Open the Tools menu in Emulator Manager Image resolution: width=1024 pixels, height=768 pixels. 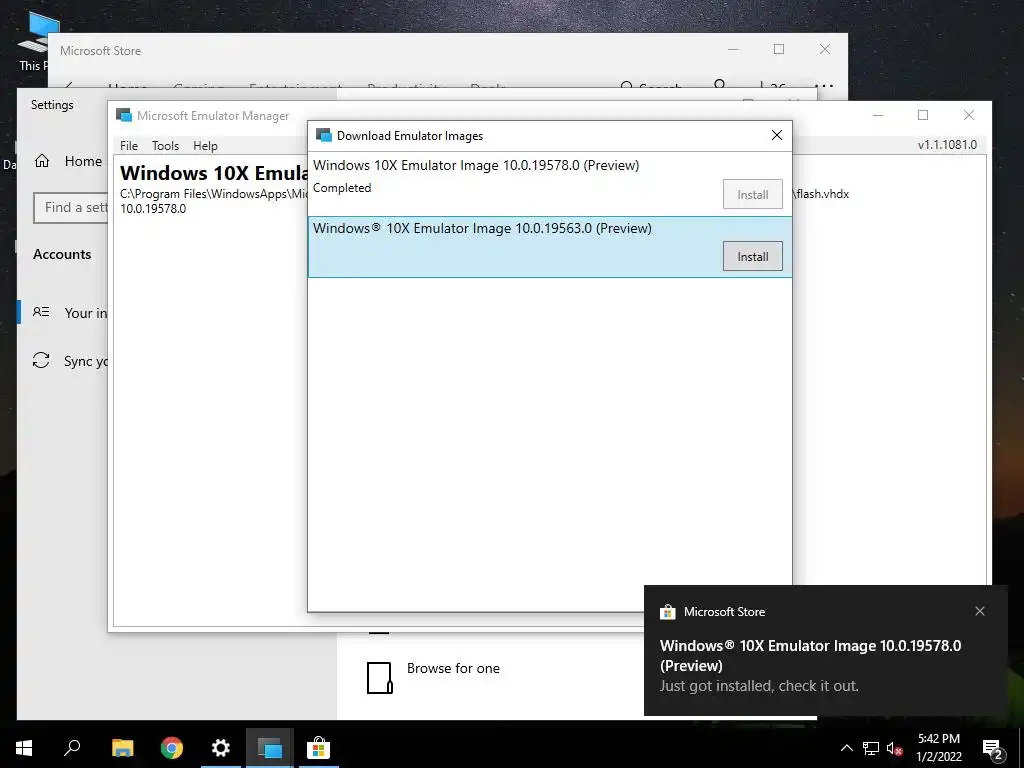(x=165, y=146)
